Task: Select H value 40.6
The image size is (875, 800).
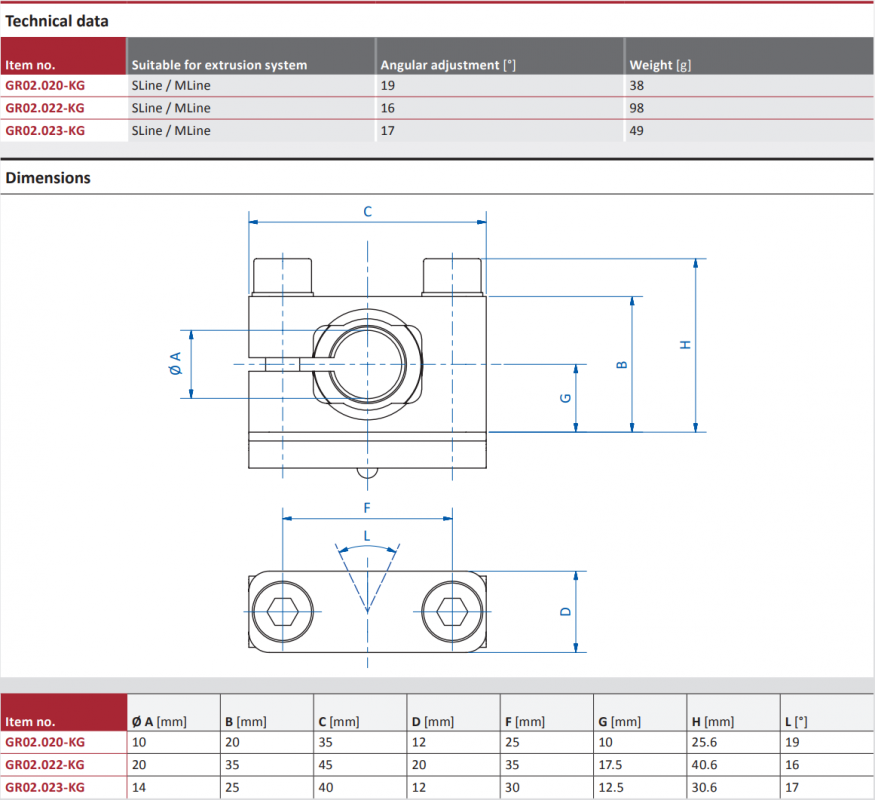Action: (704, 764)
